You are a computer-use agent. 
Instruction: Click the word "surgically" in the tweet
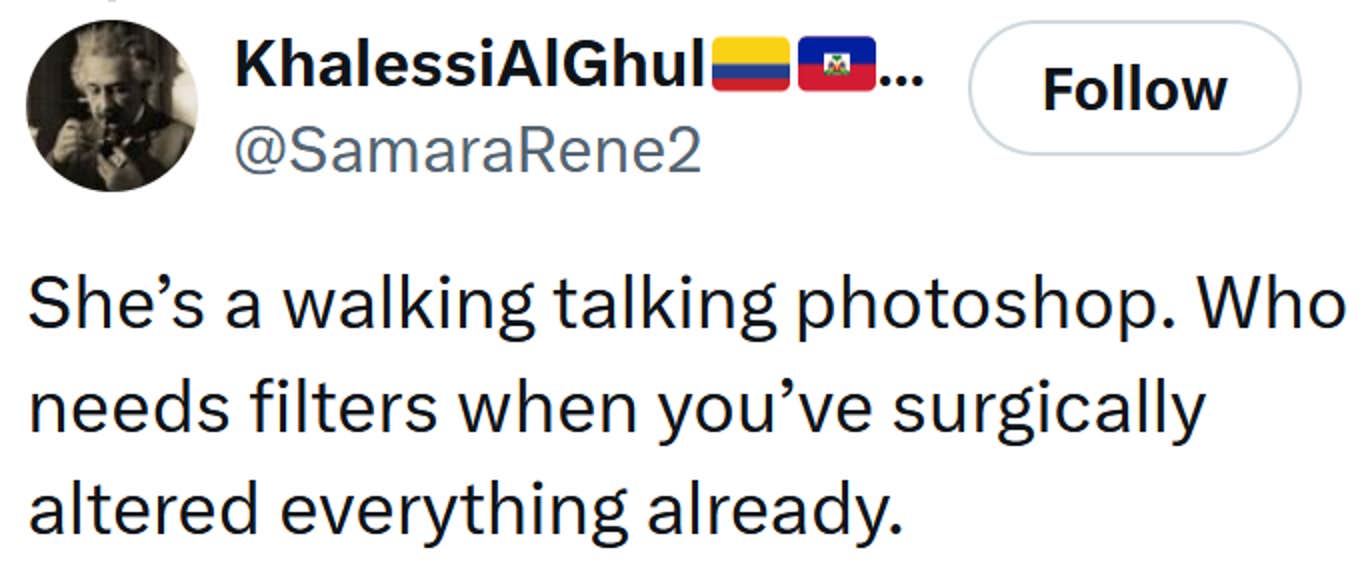(1048, 409)
